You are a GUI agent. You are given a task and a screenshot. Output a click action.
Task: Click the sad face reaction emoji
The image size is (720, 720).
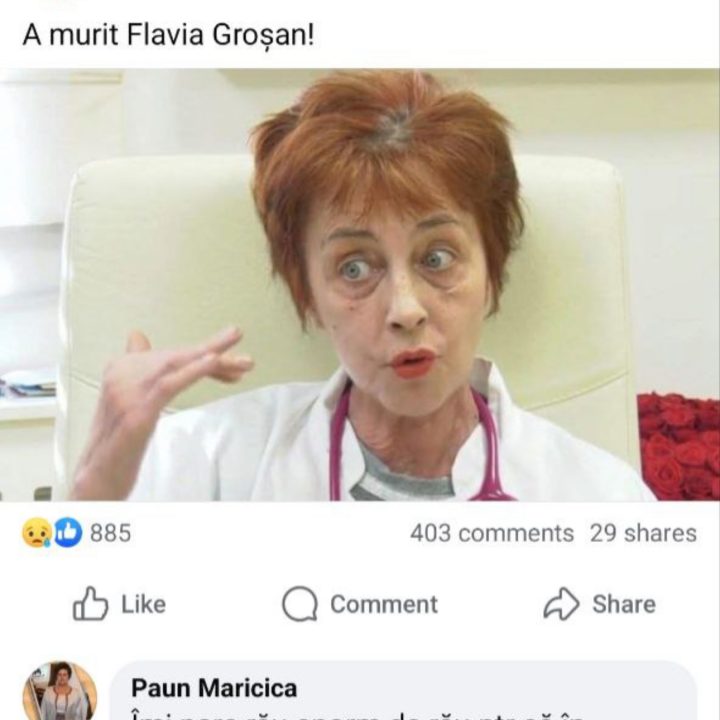coord(37,534)
